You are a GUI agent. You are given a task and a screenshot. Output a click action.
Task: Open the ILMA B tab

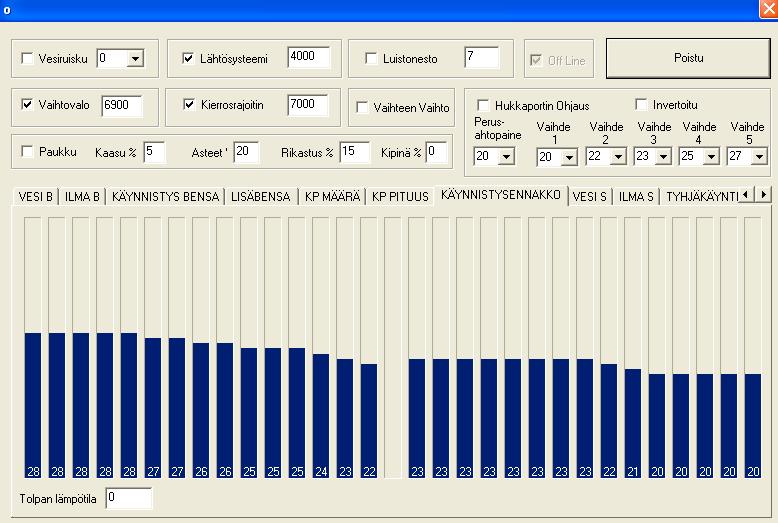pyautogui.click(x=82, y=196)
